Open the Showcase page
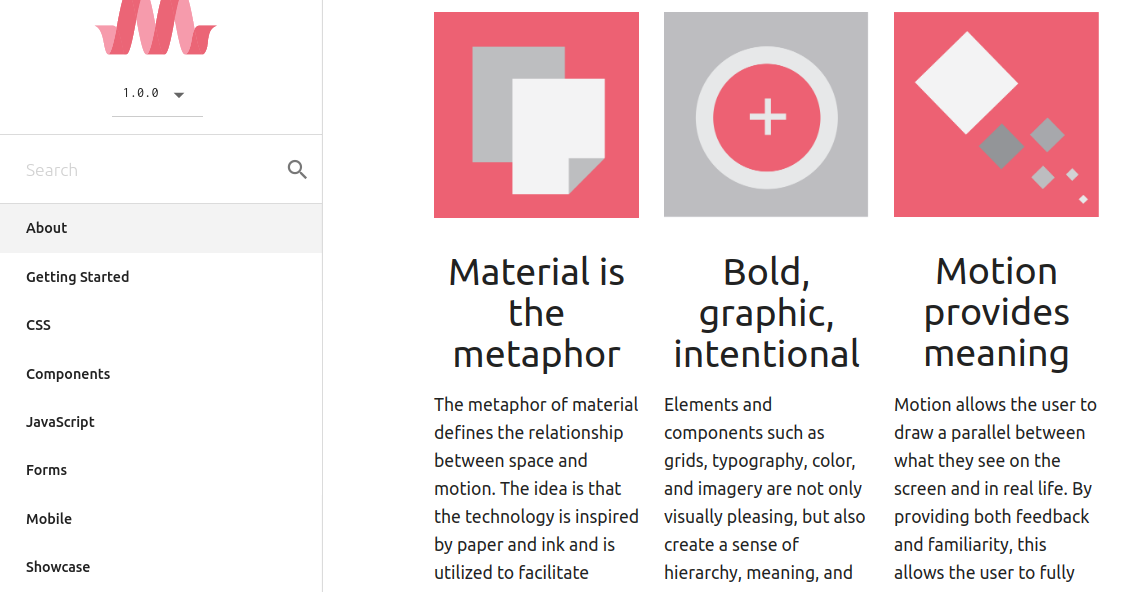The height and width of the screenshot is (592, 1128). [x=58, y=566]
